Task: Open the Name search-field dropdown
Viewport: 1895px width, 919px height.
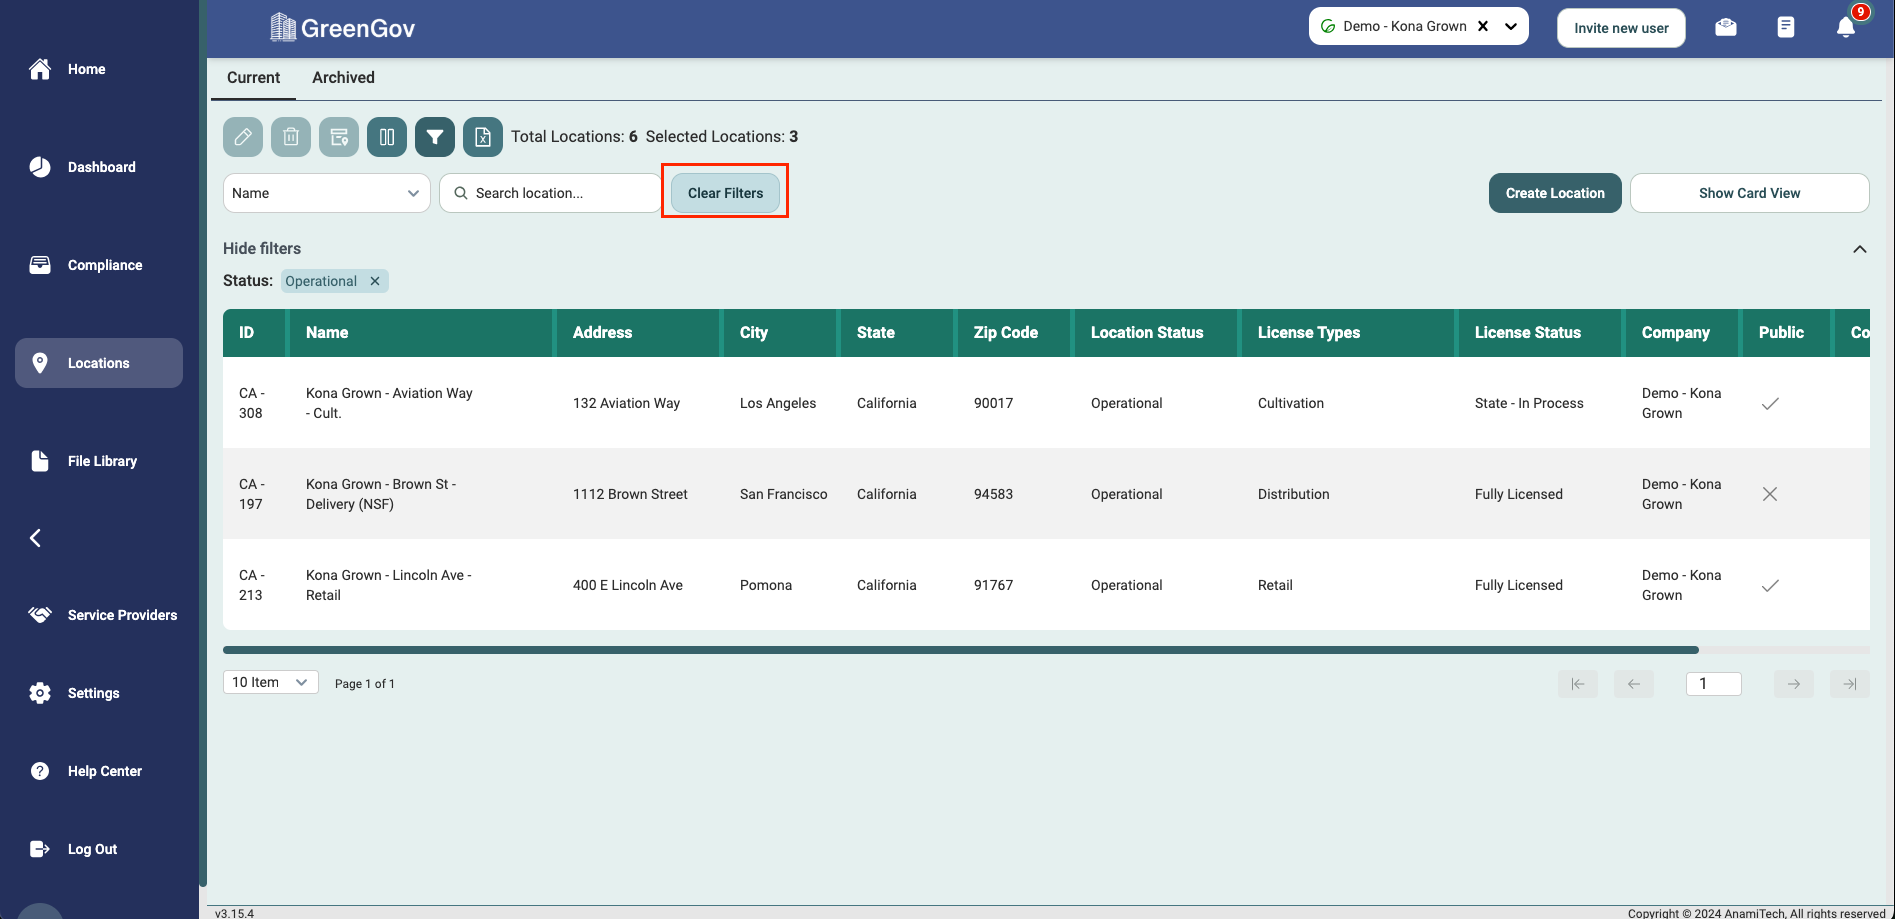Action: pyautogui.click(x=327, y=193)
